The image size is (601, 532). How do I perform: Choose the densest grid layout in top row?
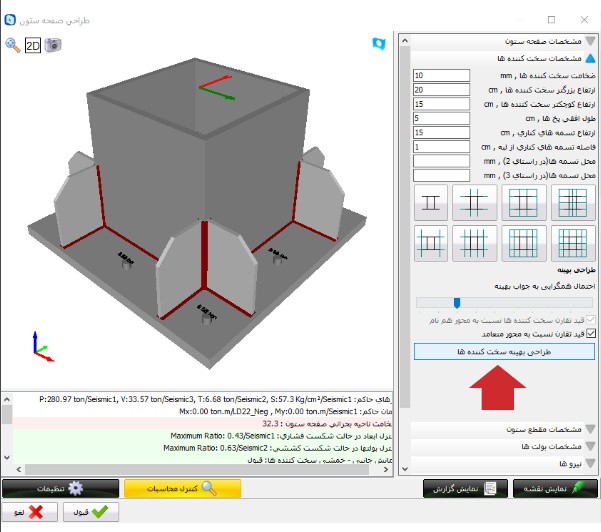pyautogui.click(x=569, y=202)
